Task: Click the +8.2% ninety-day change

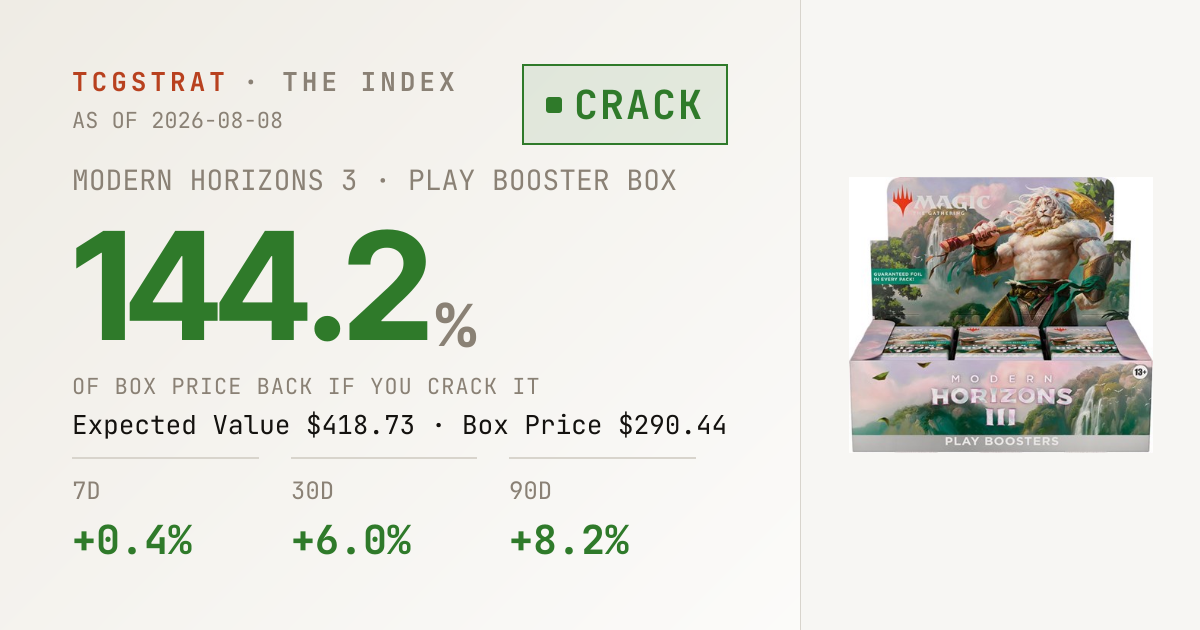Action: [x=569, y=541]
